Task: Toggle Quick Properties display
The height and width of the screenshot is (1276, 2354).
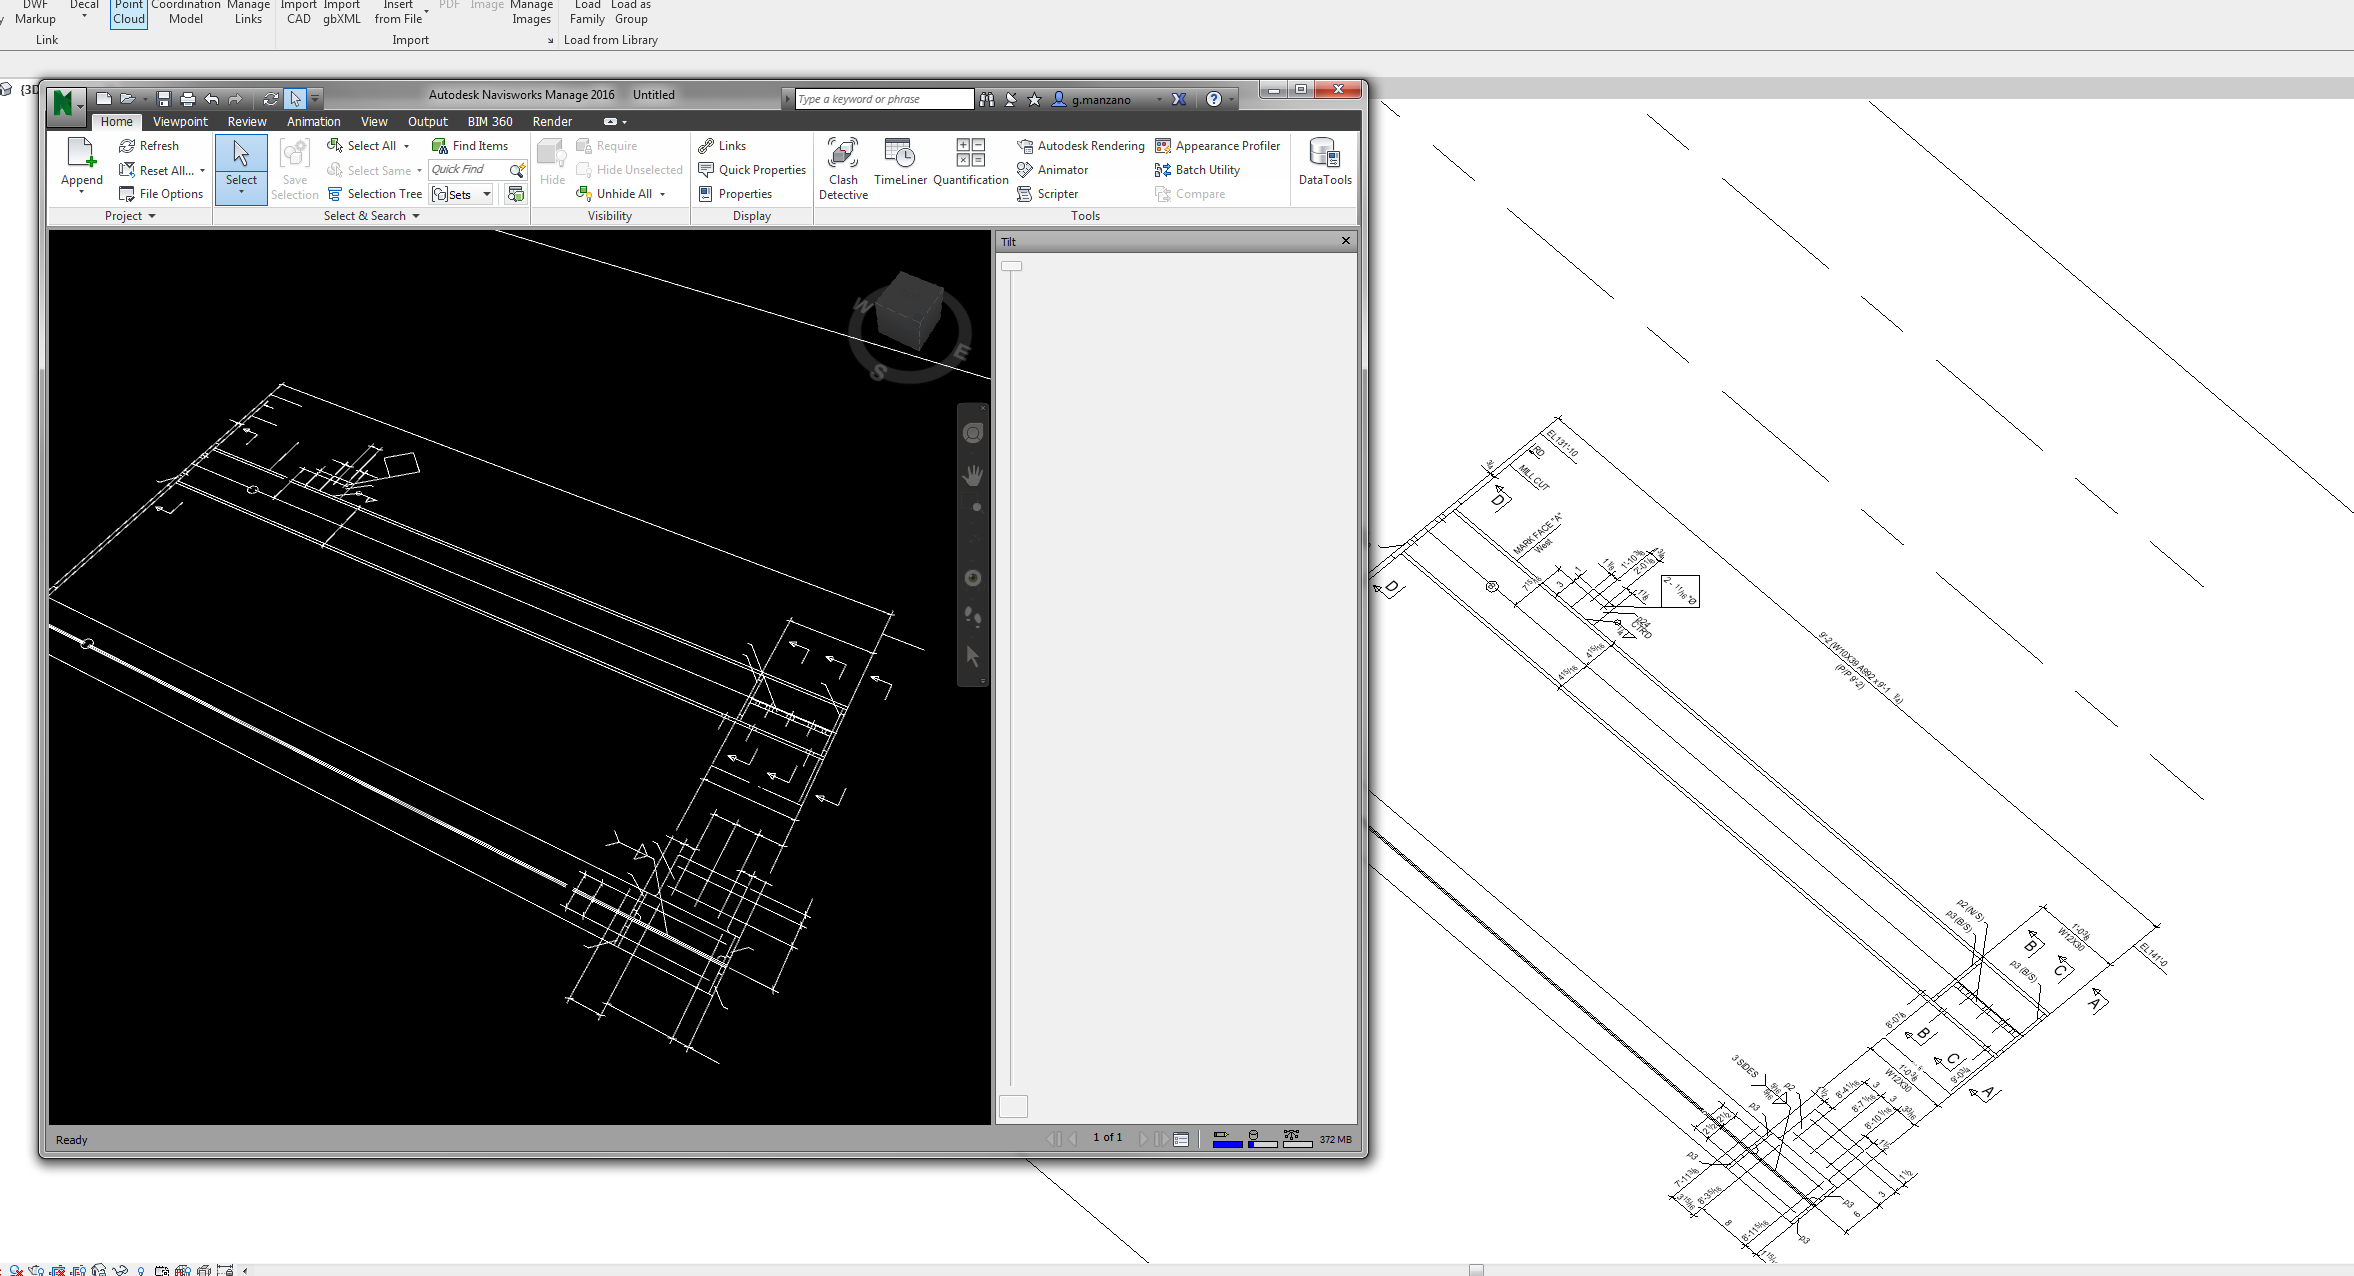Action: pos(752,169)
